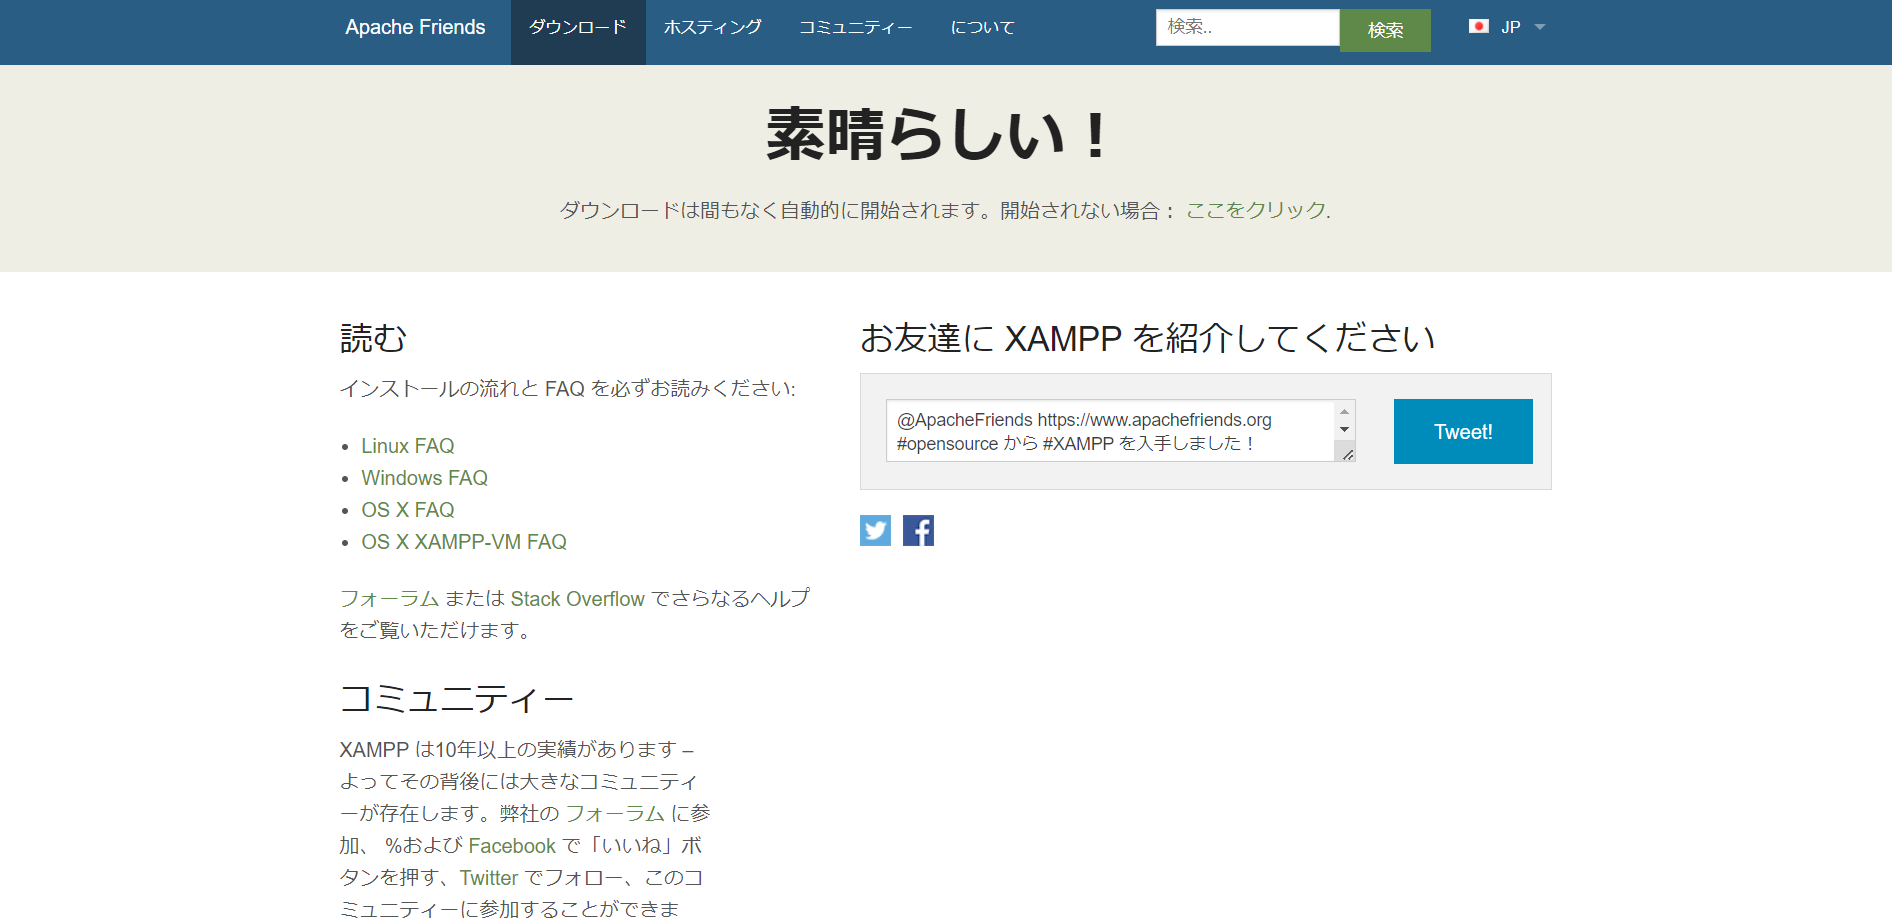Click the JP language label
The image size is (1892, 918).
[1510, 27]
